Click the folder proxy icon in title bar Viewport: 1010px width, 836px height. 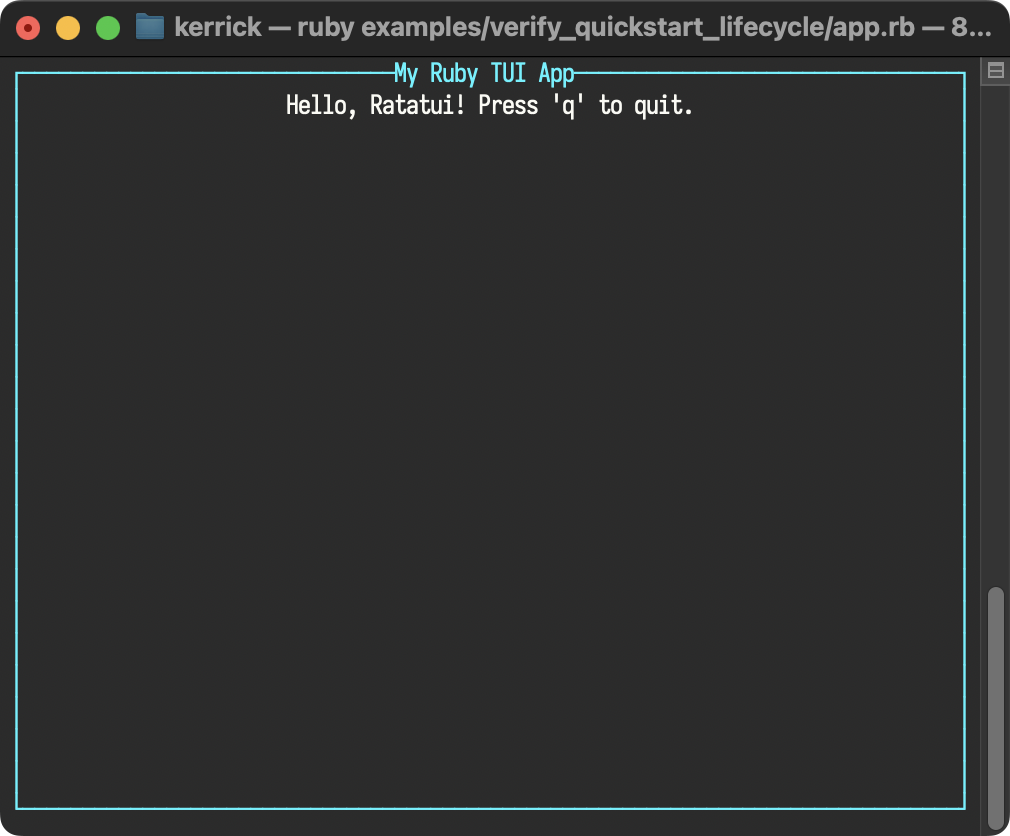point(150,27)
